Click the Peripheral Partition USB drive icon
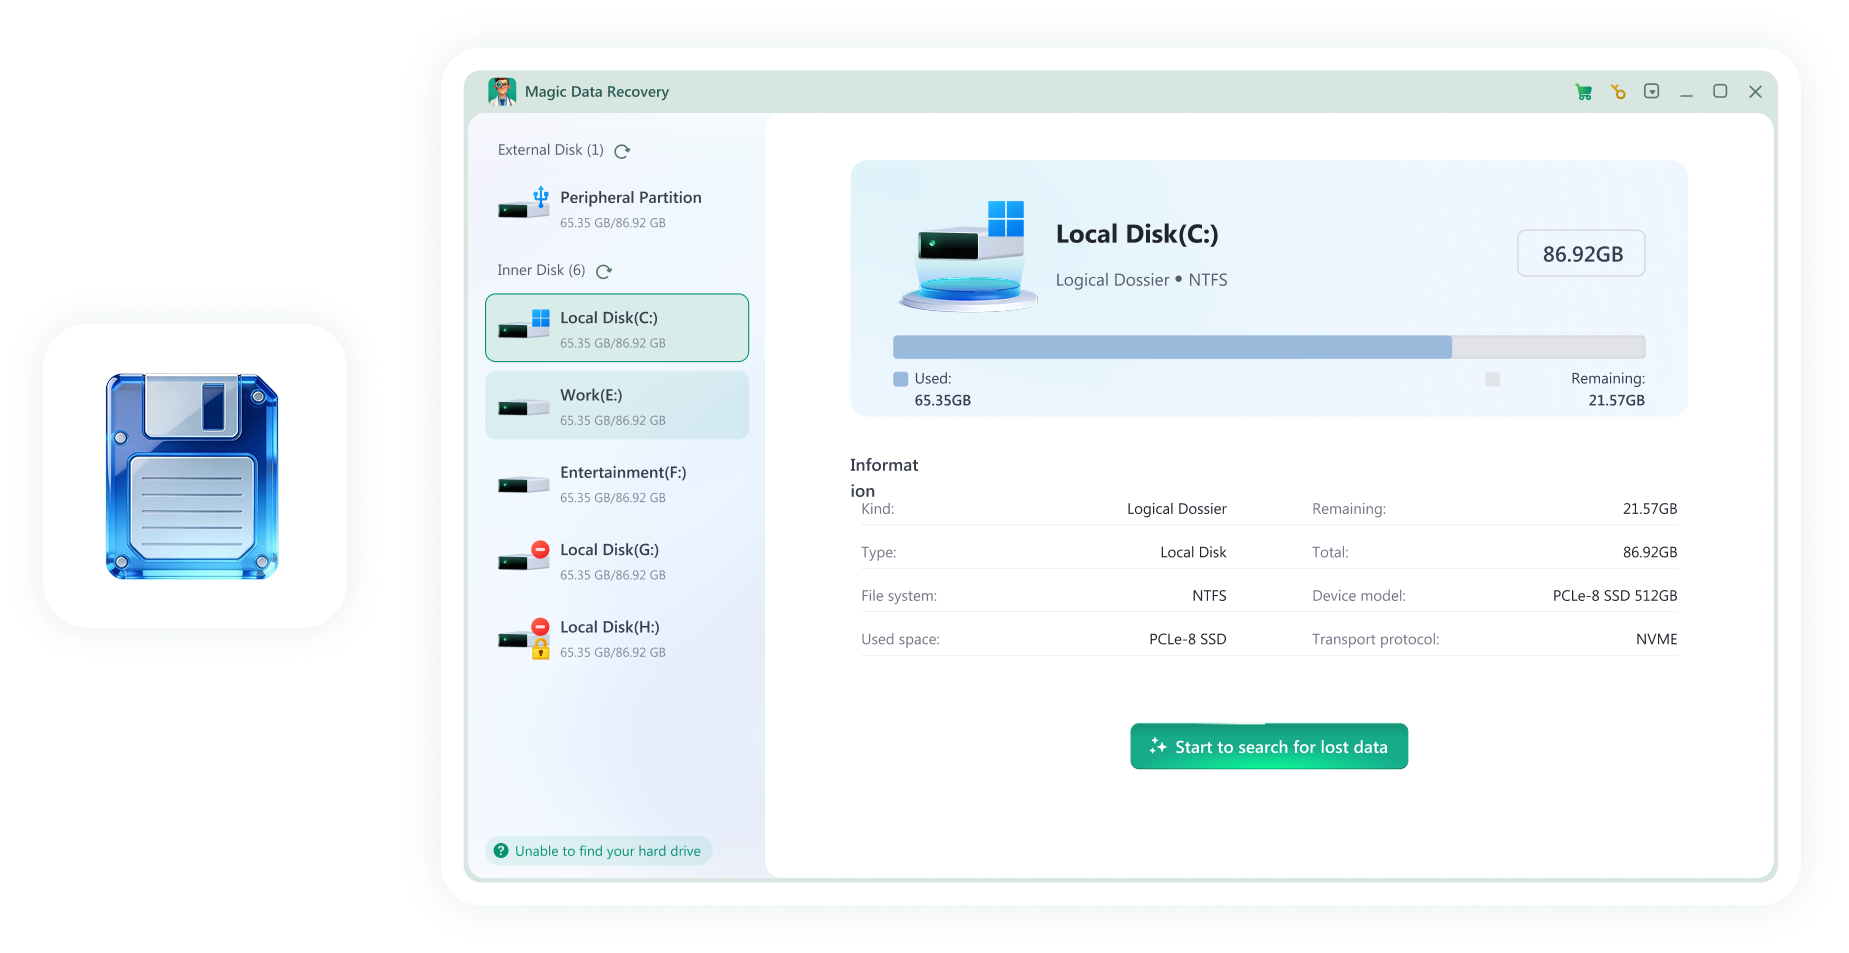The height and width of the screenshot is (953, 1849). pos(524,203)
